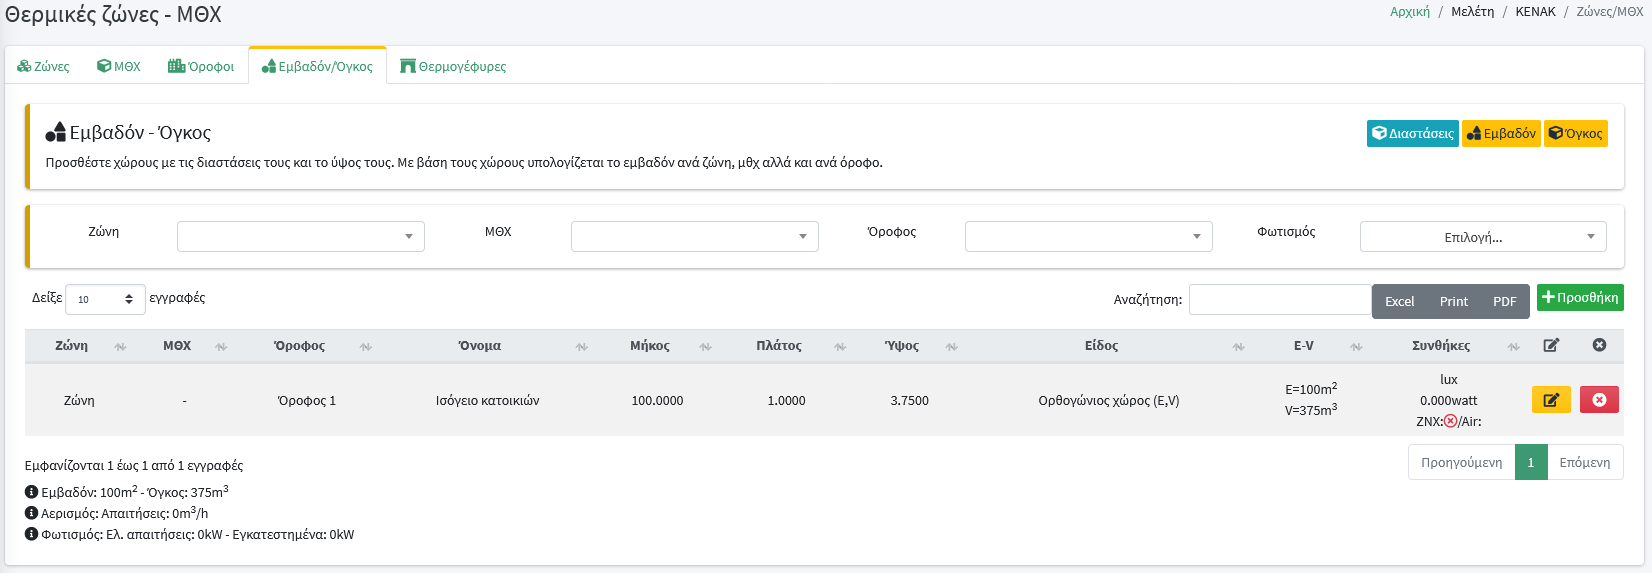1652x573 pixels.
Task: Open the Ζώνη filter dropdown
Action: click(x=300, y=237)
